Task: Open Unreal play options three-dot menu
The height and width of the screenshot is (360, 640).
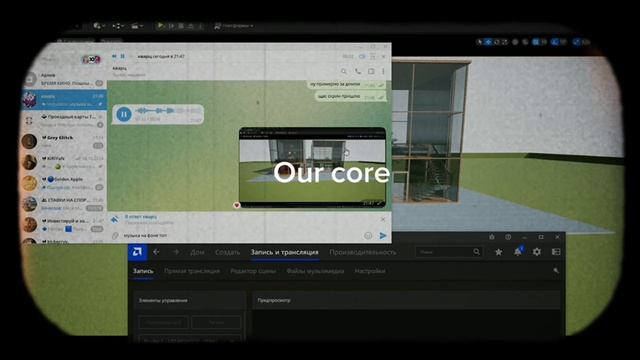Action: click(x=200, y=26)
